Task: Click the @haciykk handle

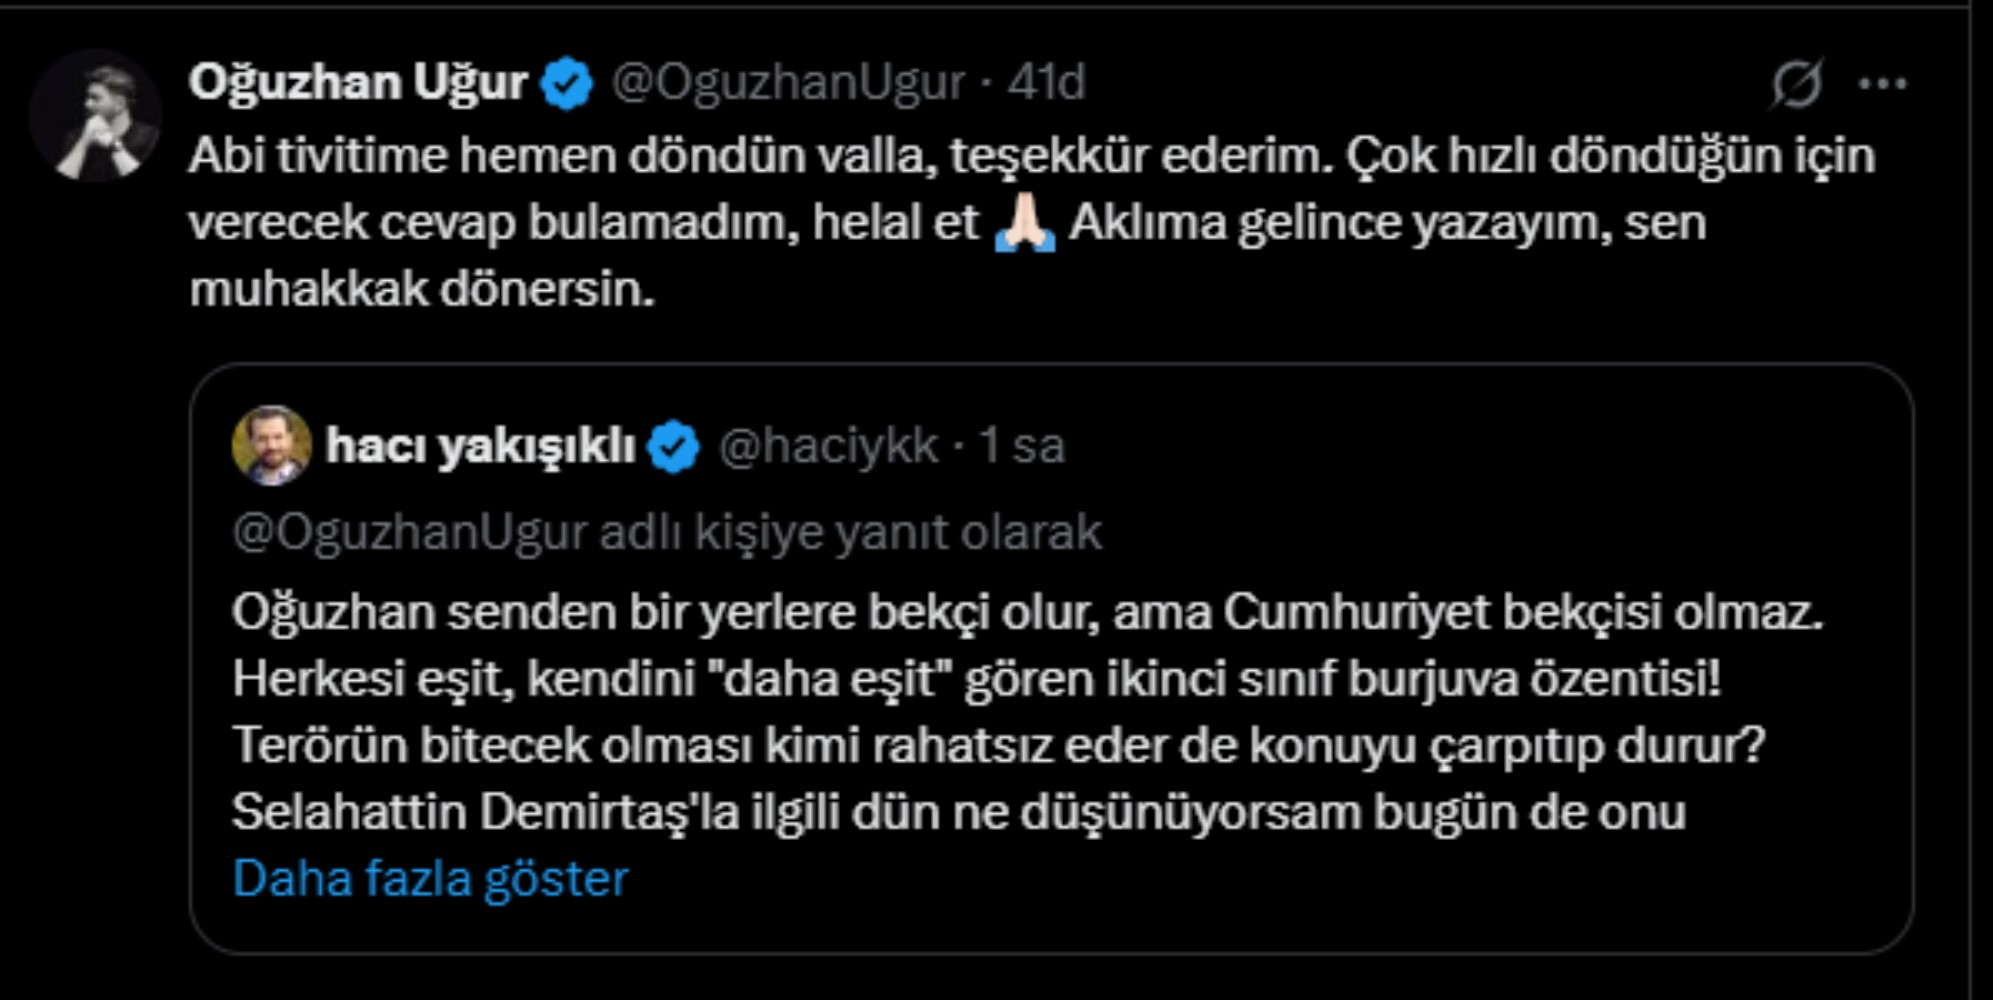Action: point(828,446)
